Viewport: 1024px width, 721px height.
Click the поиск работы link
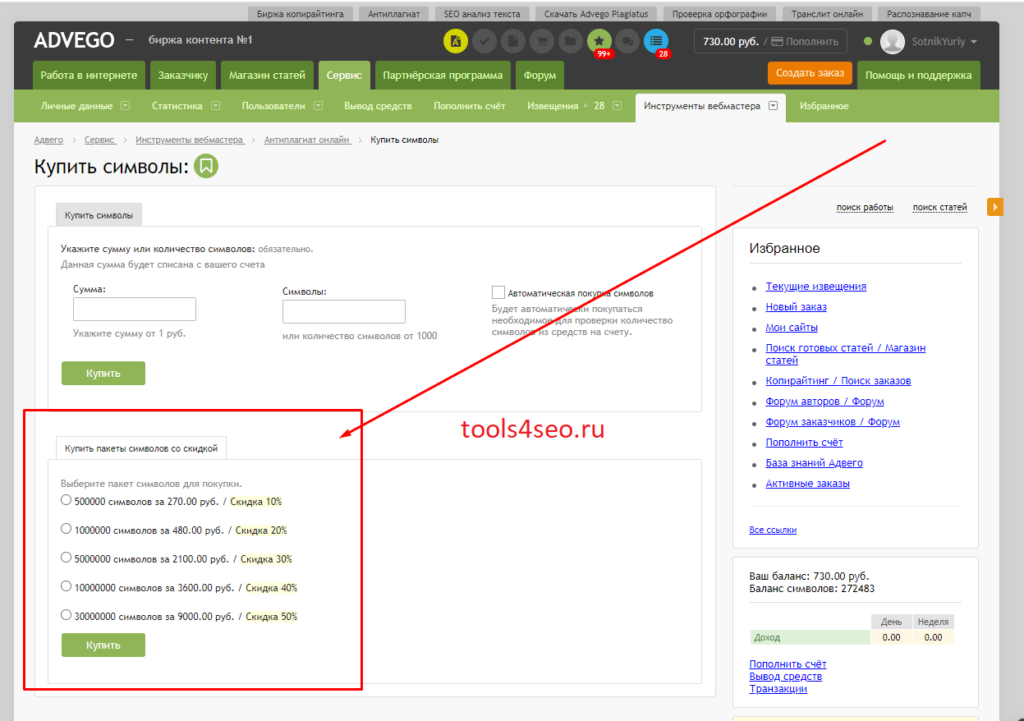coord(865,207)
